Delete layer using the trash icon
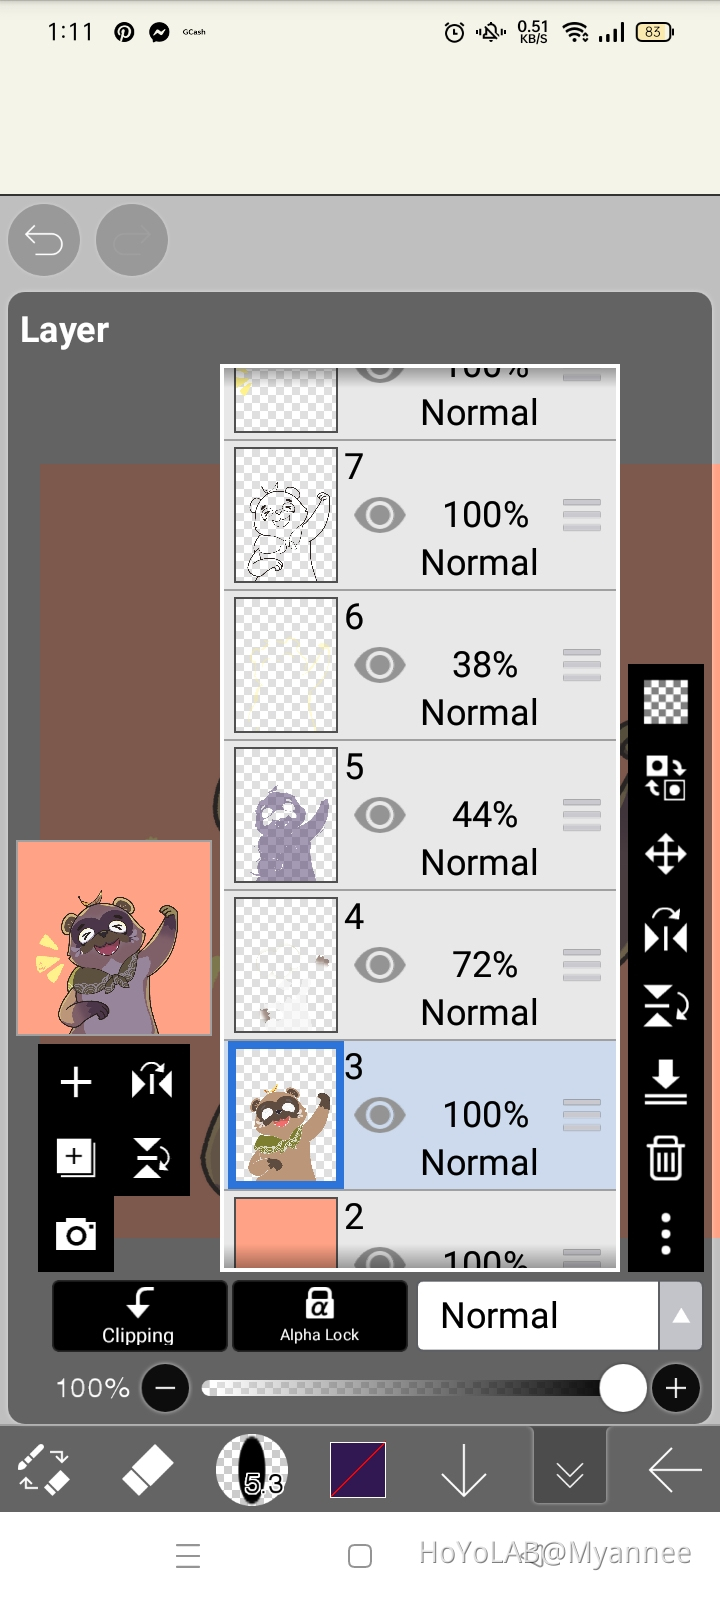 (x=665, y=1158)
